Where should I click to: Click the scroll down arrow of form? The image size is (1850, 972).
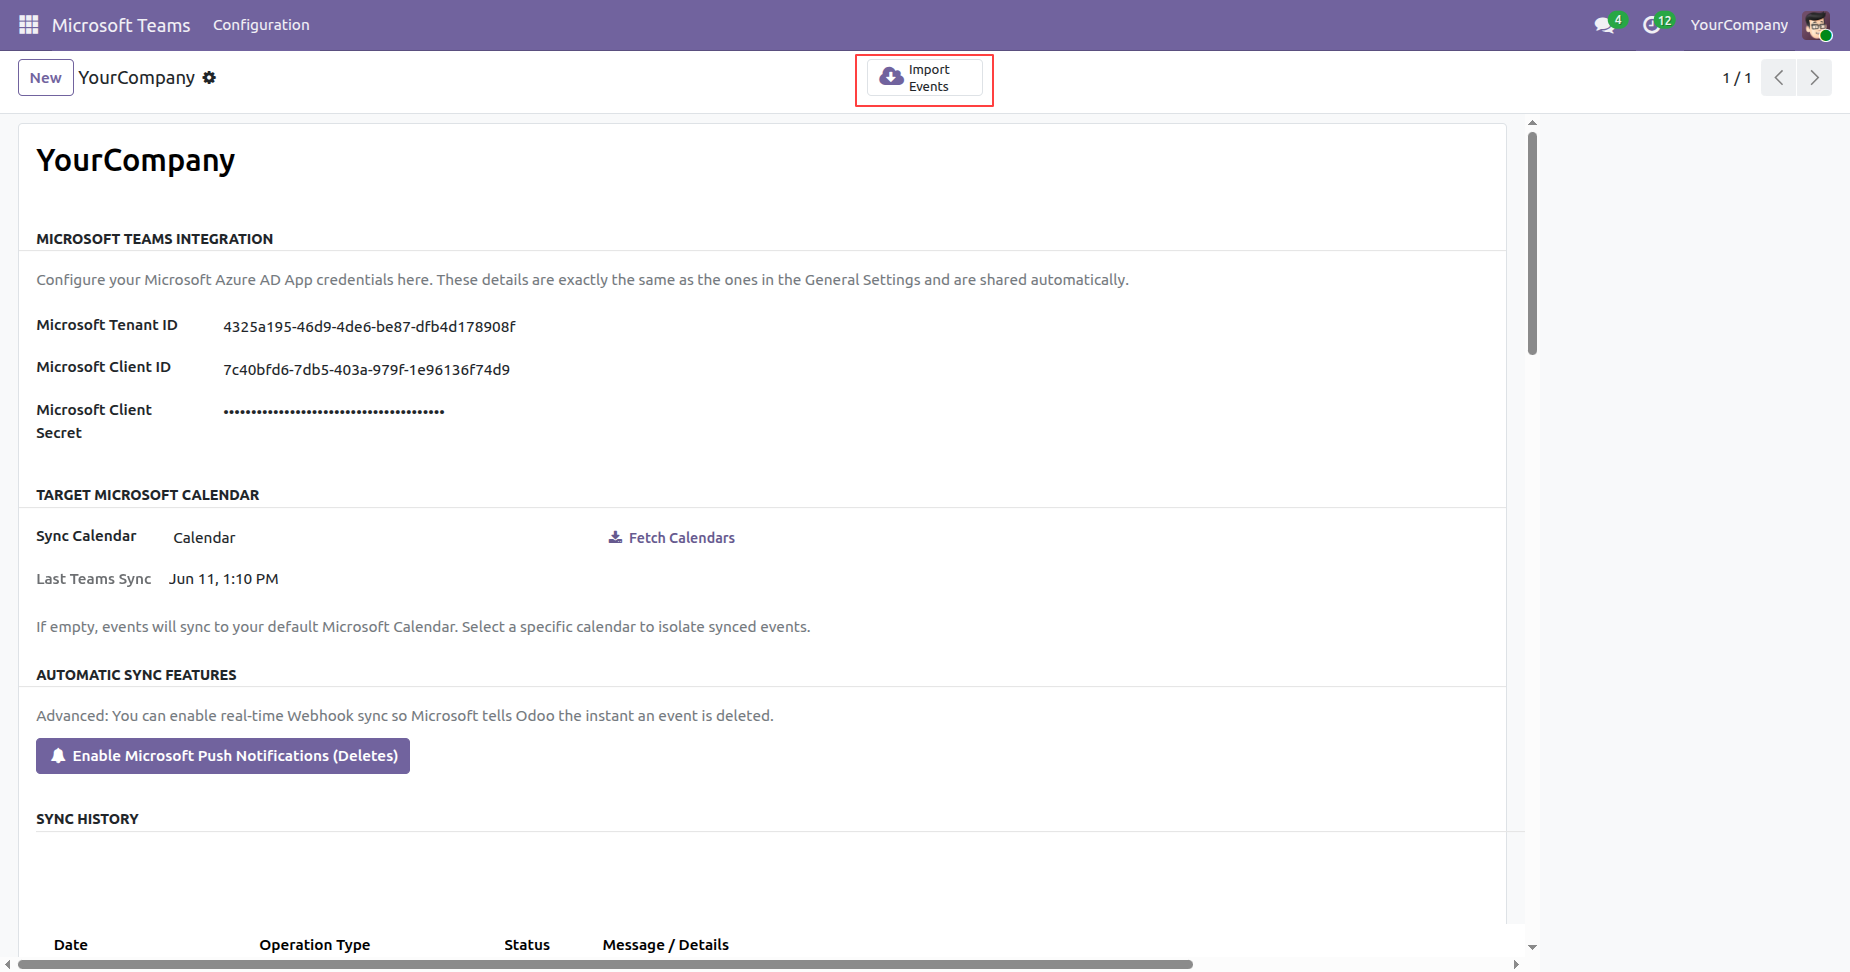click(1532, 947)
